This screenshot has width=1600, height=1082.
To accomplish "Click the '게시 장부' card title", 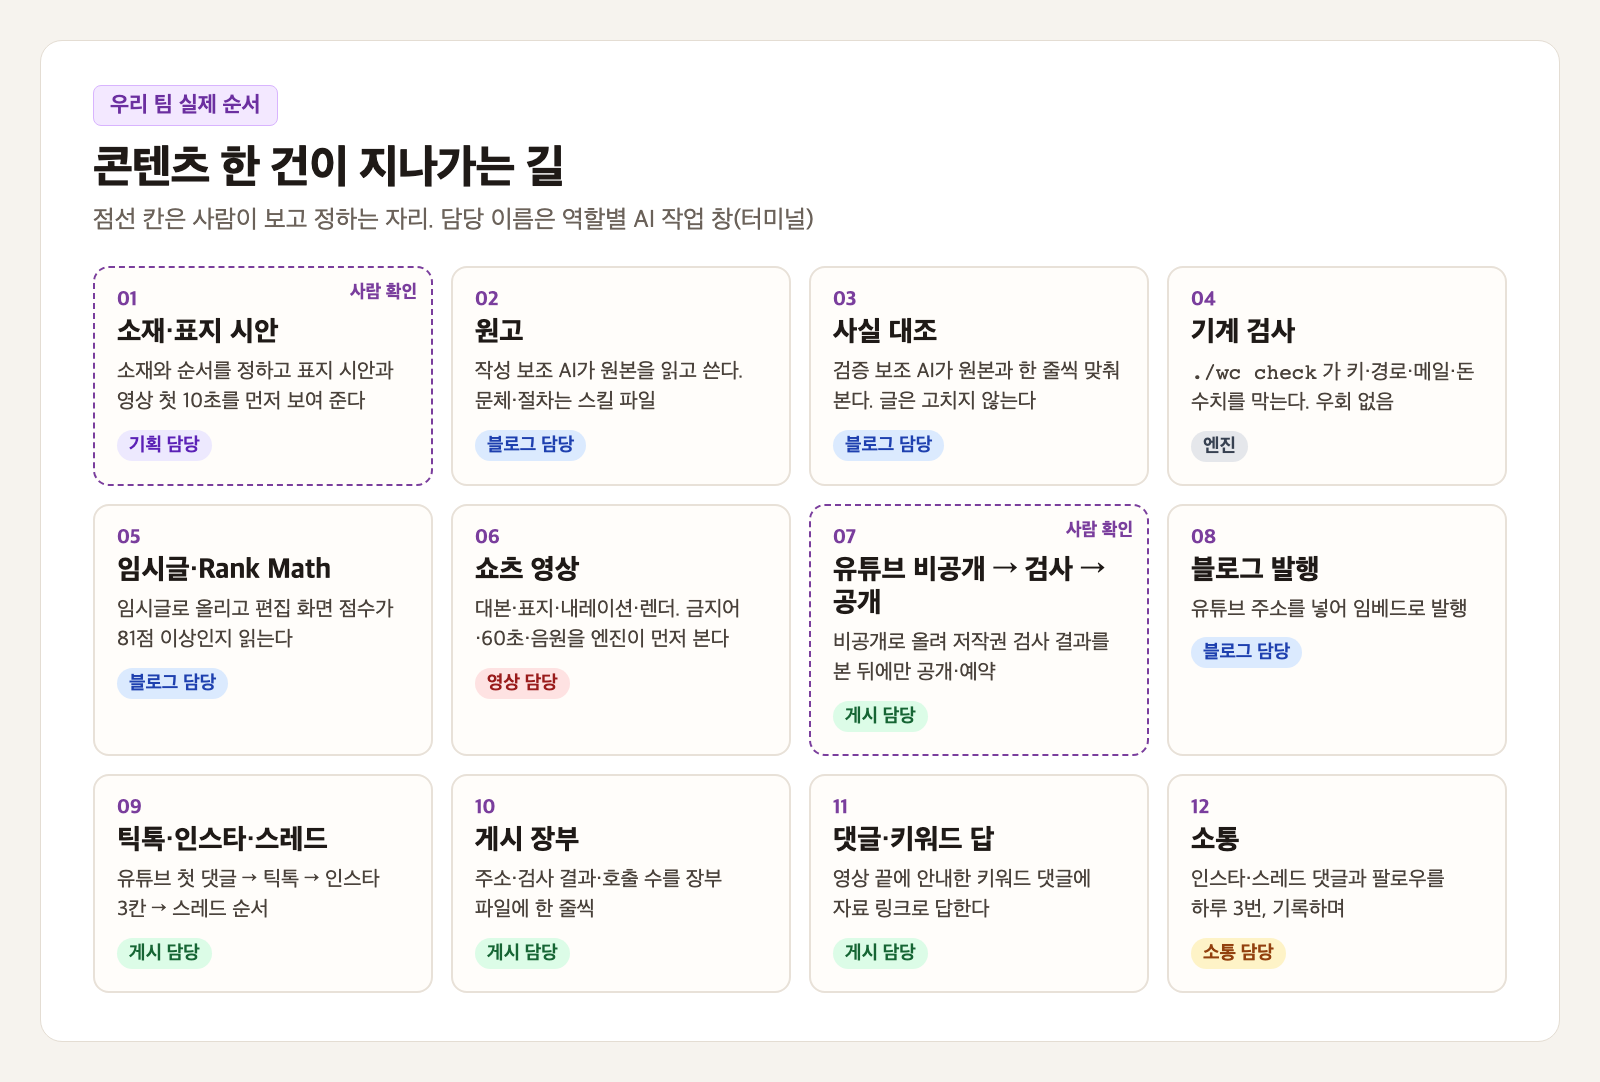I will pyautogui.click(x=527, y=838).
